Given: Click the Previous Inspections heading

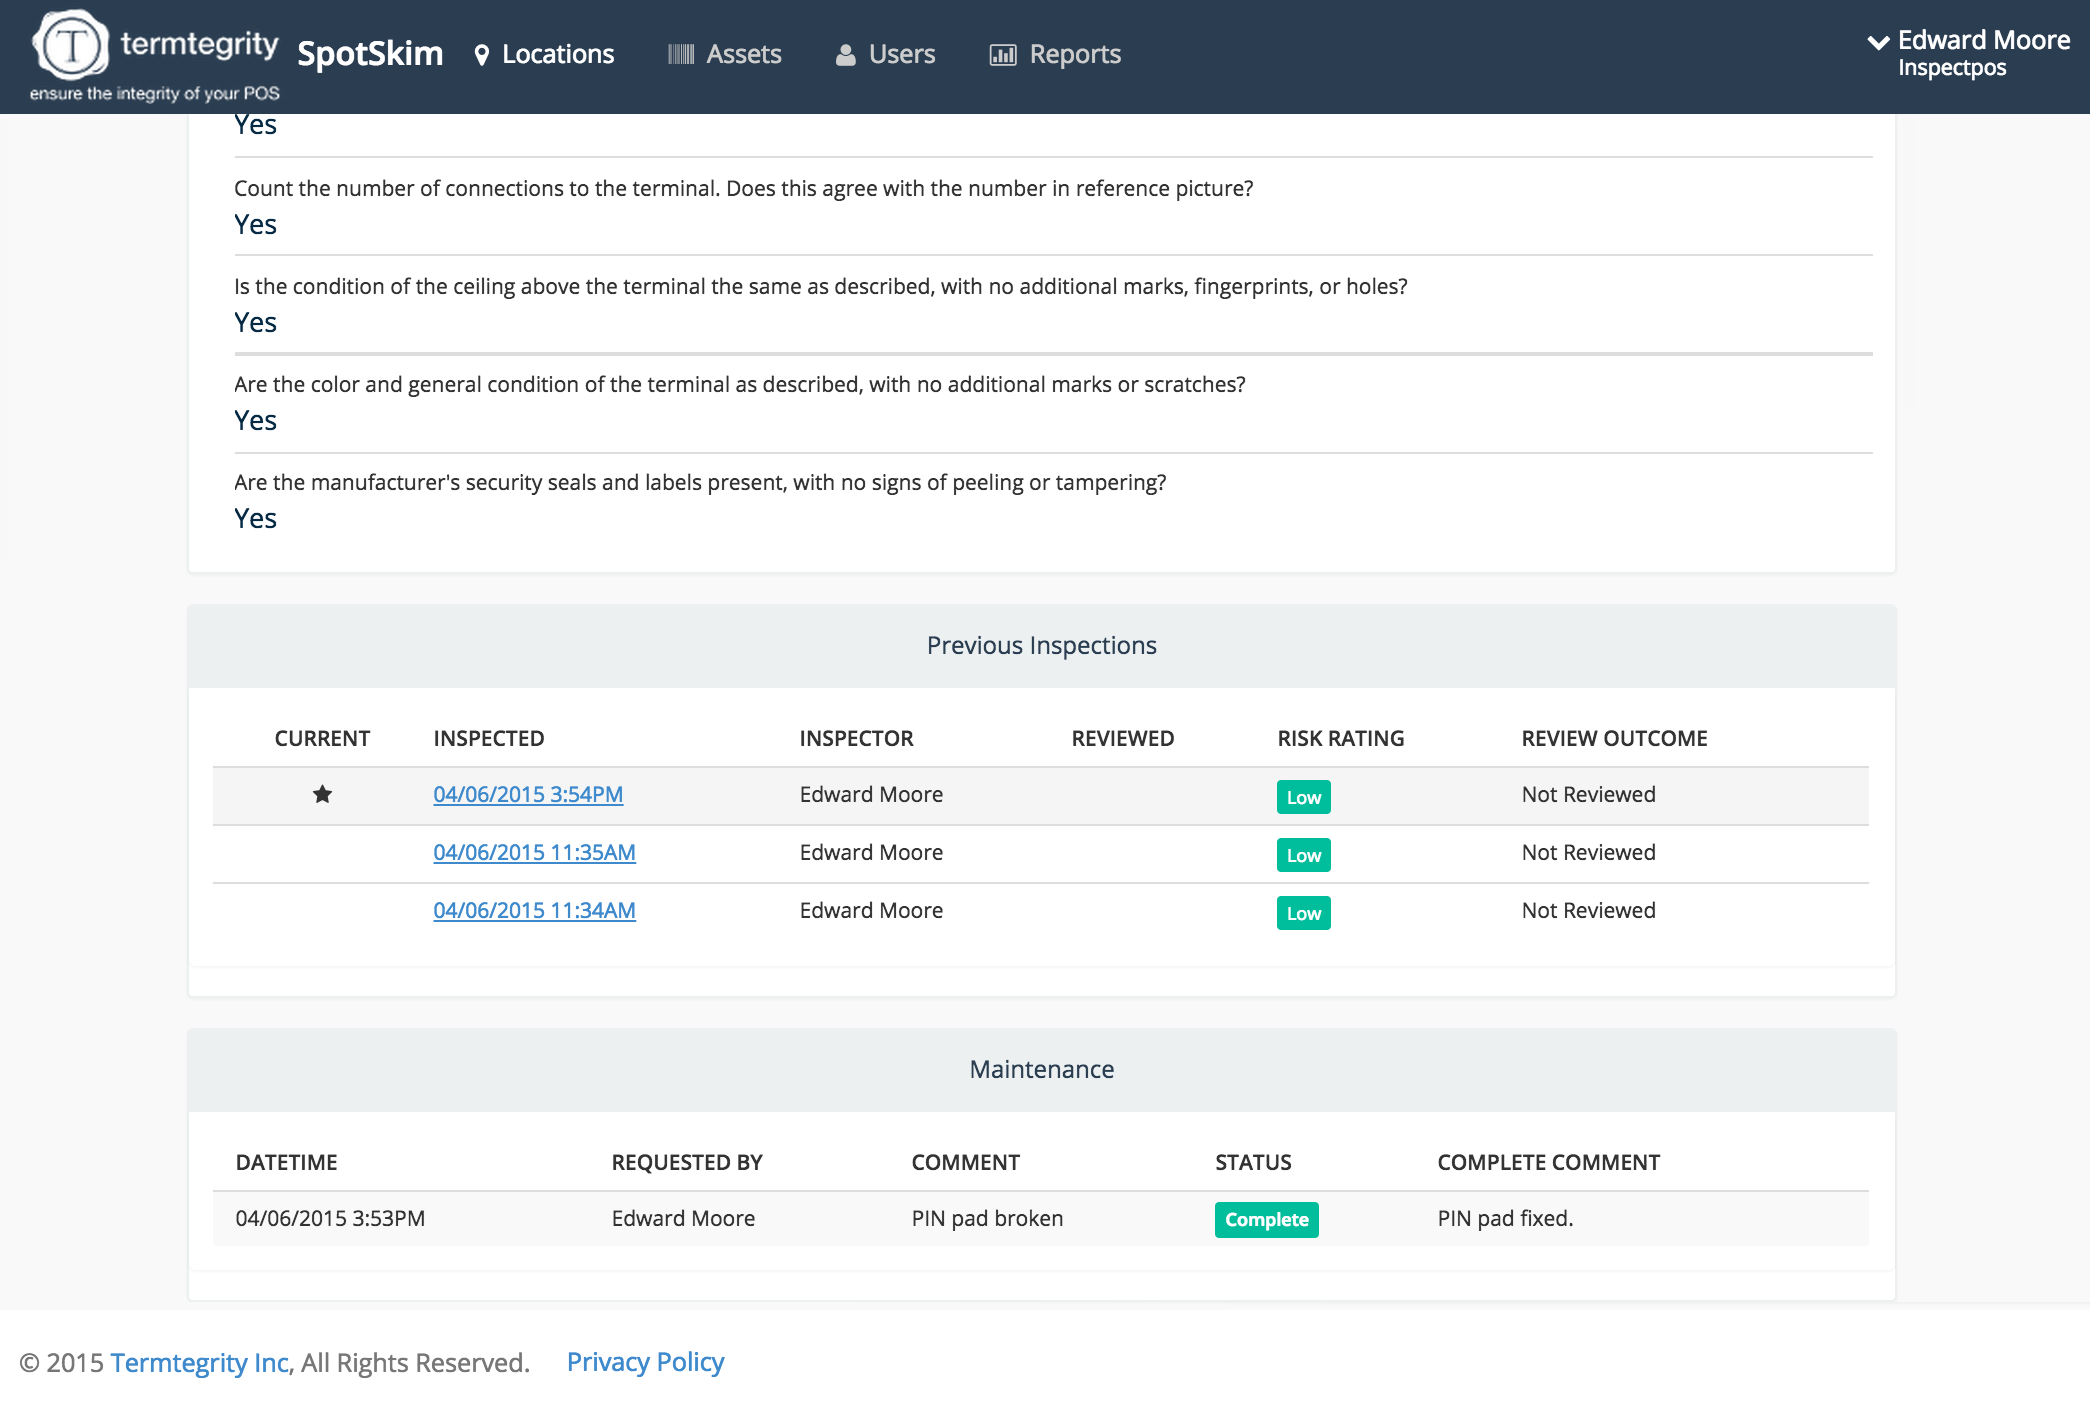Looking at the screenshot, I should pos(1041,645).
